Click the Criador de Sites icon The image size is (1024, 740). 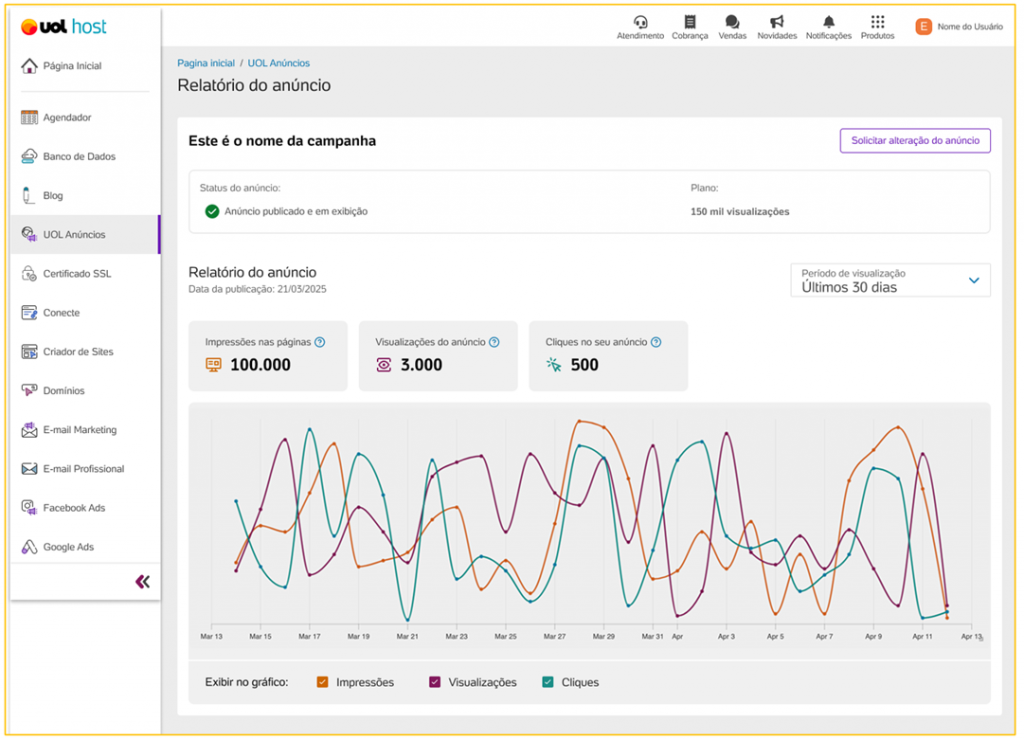tap(29, 351)
